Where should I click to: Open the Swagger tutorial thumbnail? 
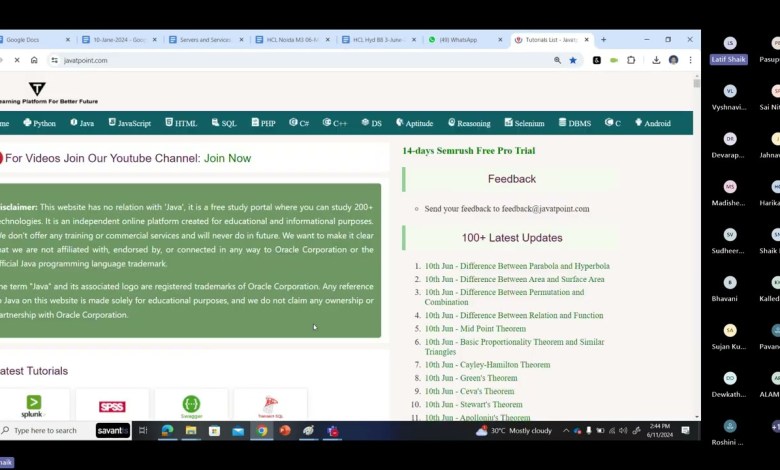coord(191,406)
